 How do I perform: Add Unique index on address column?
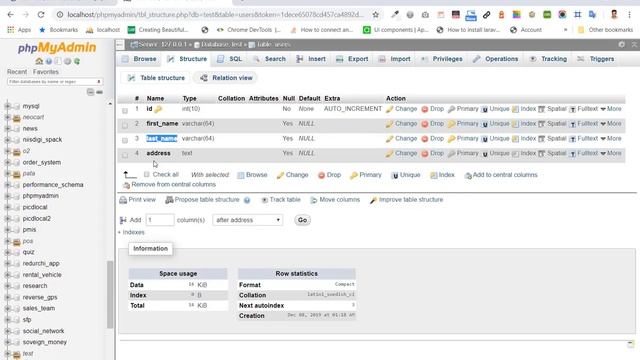tap(496, 153)
